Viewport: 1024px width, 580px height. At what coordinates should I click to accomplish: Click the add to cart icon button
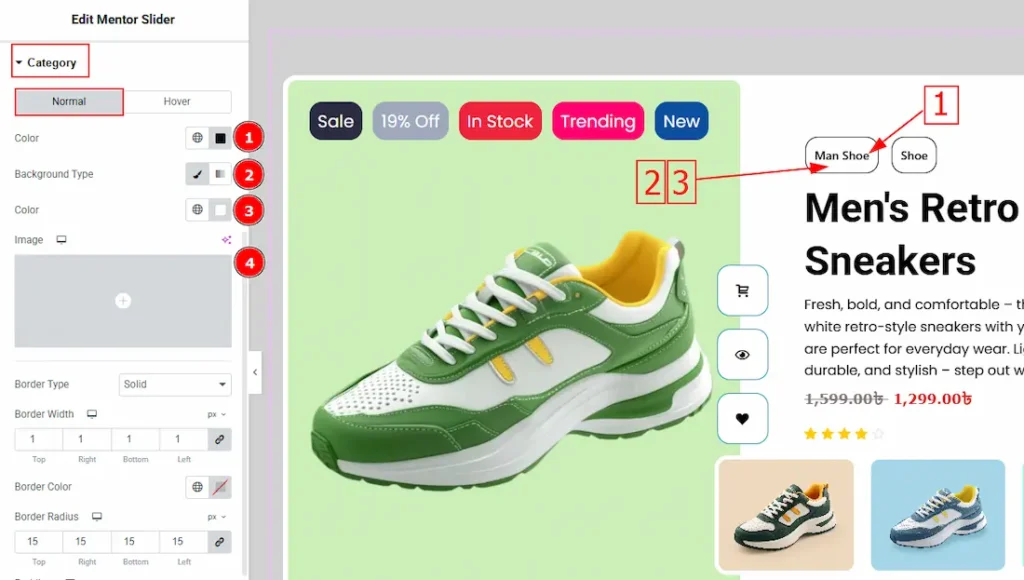742,291
